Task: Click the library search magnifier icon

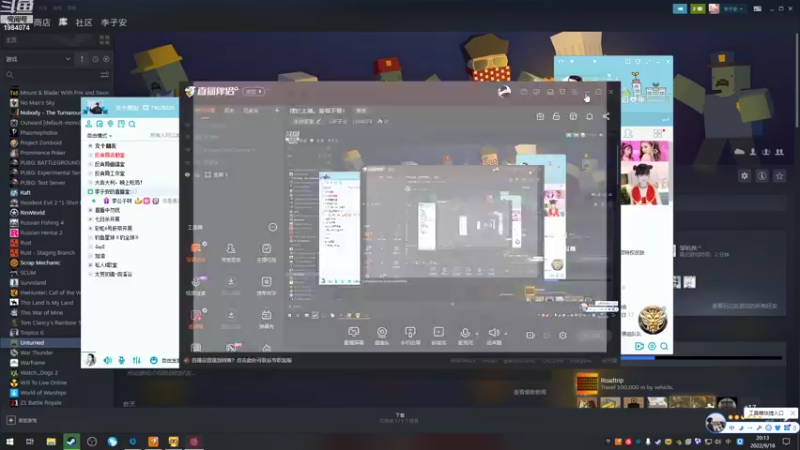Action: [x=10, y=75]
